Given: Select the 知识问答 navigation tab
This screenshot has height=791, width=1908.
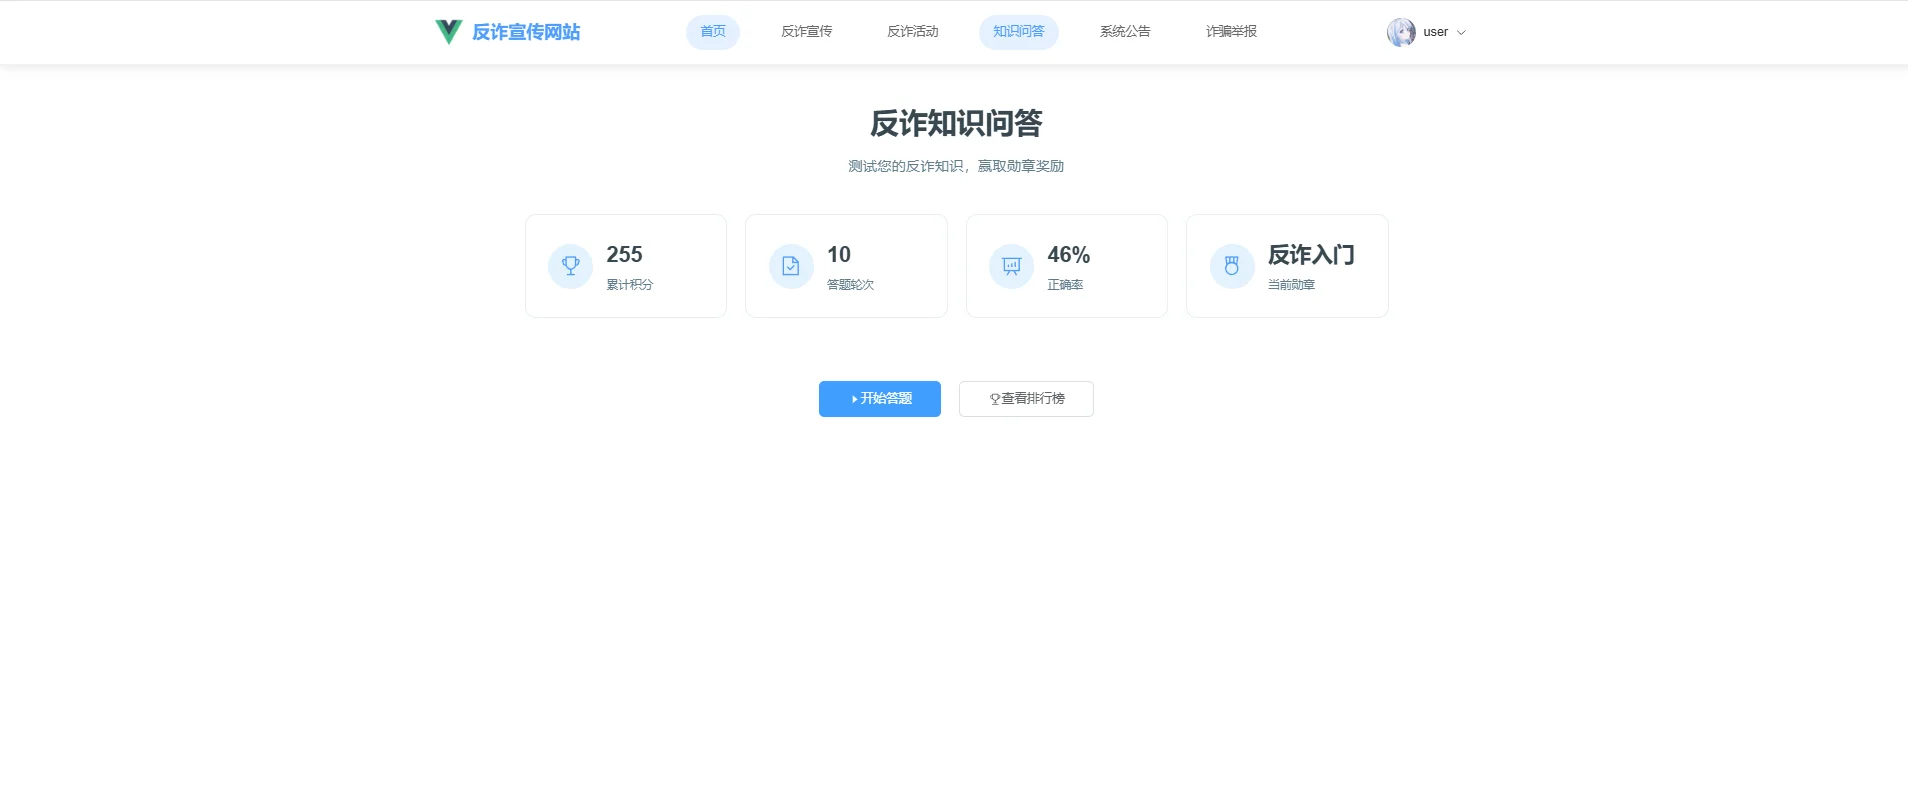Looking at the screenshot, I should 1019,32.
